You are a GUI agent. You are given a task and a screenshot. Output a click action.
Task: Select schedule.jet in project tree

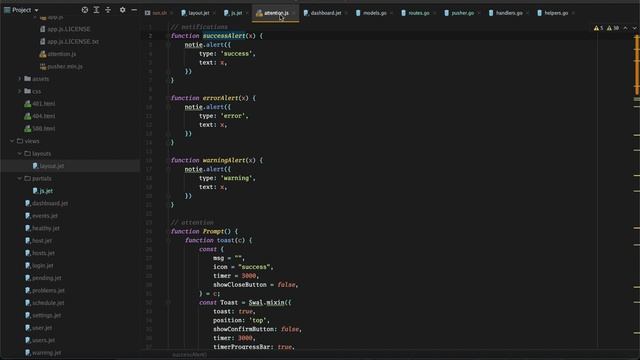coord(44,303)
